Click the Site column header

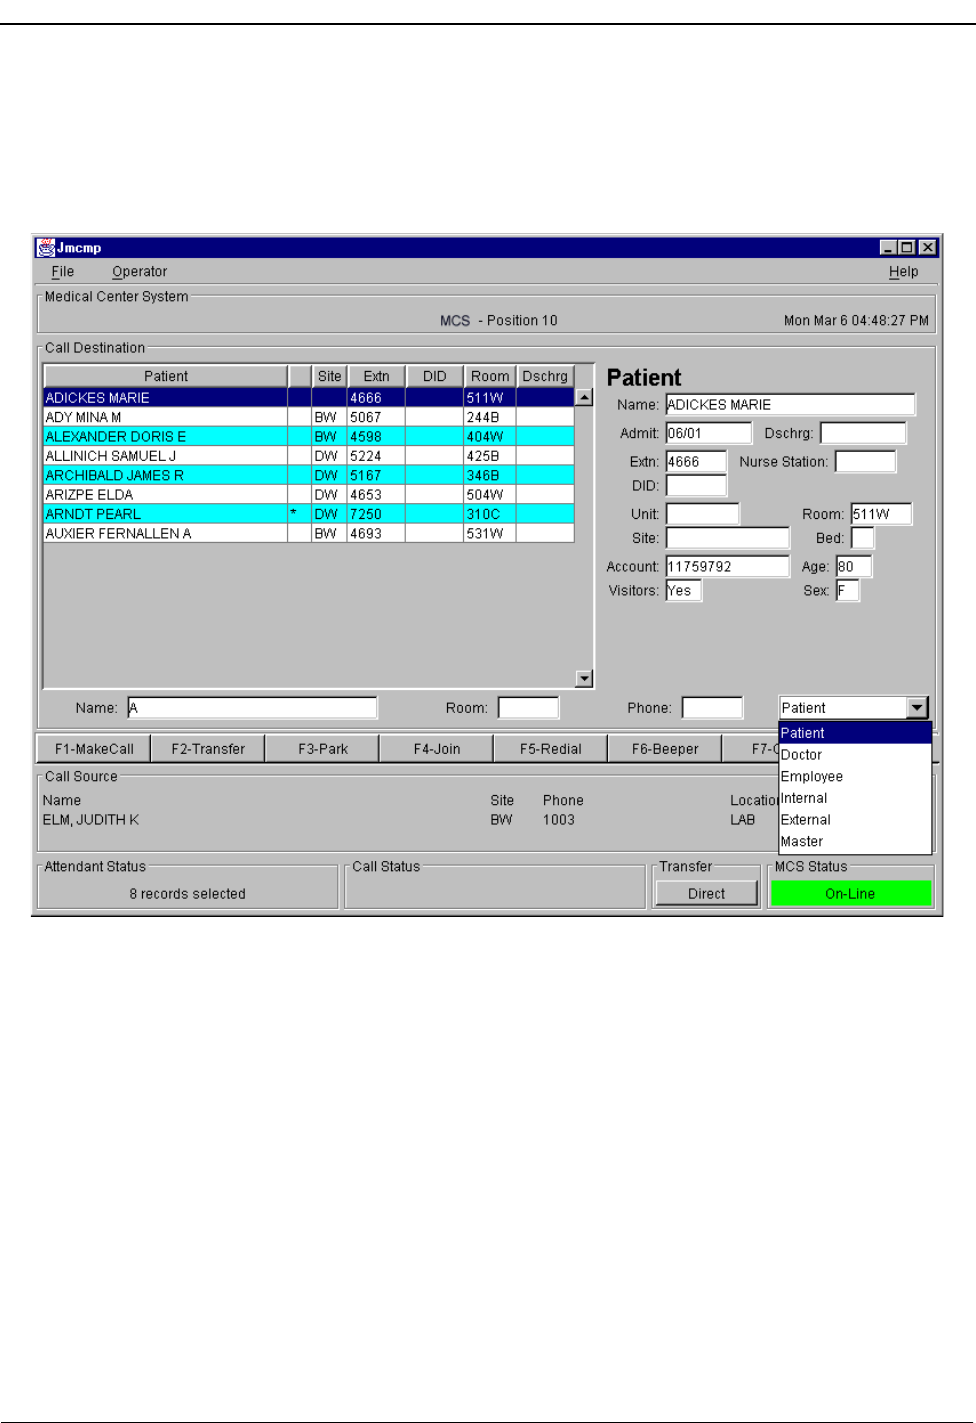pos(329,376)
